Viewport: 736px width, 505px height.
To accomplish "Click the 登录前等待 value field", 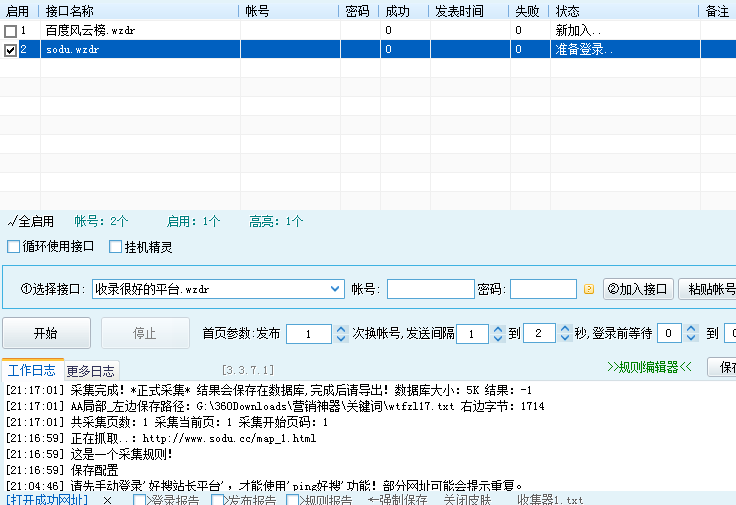I will pos(669,333).
